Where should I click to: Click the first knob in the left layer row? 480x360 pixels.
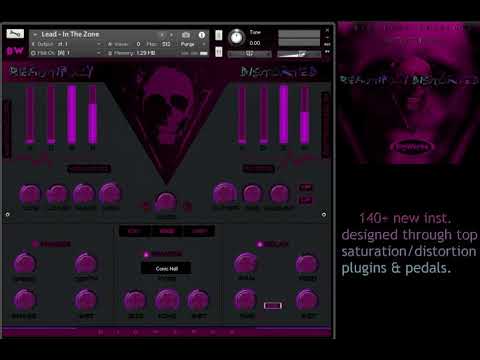[30, 194]
